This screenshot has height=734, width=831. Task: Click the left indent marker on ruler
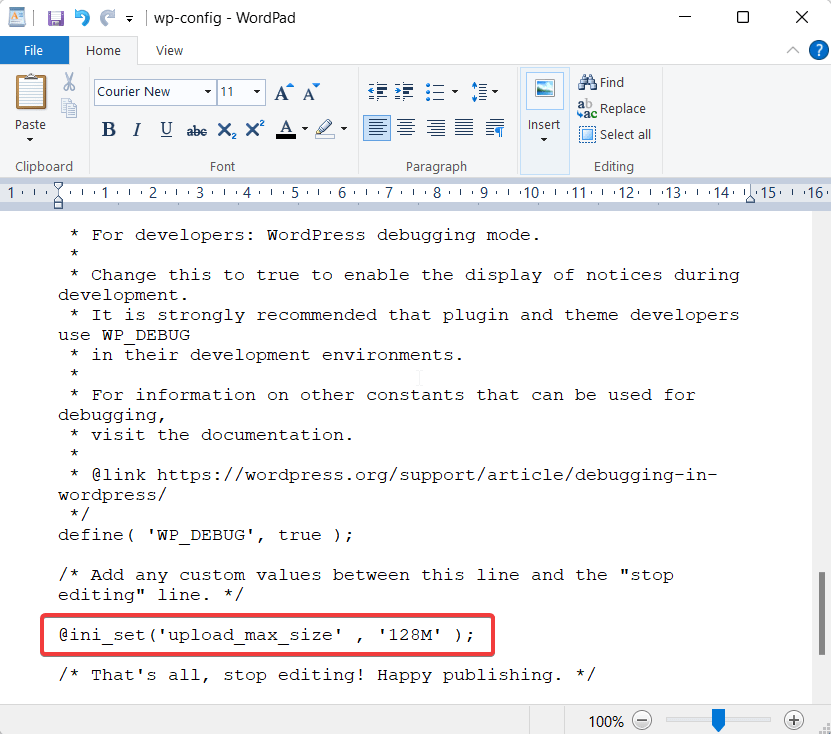58,195
